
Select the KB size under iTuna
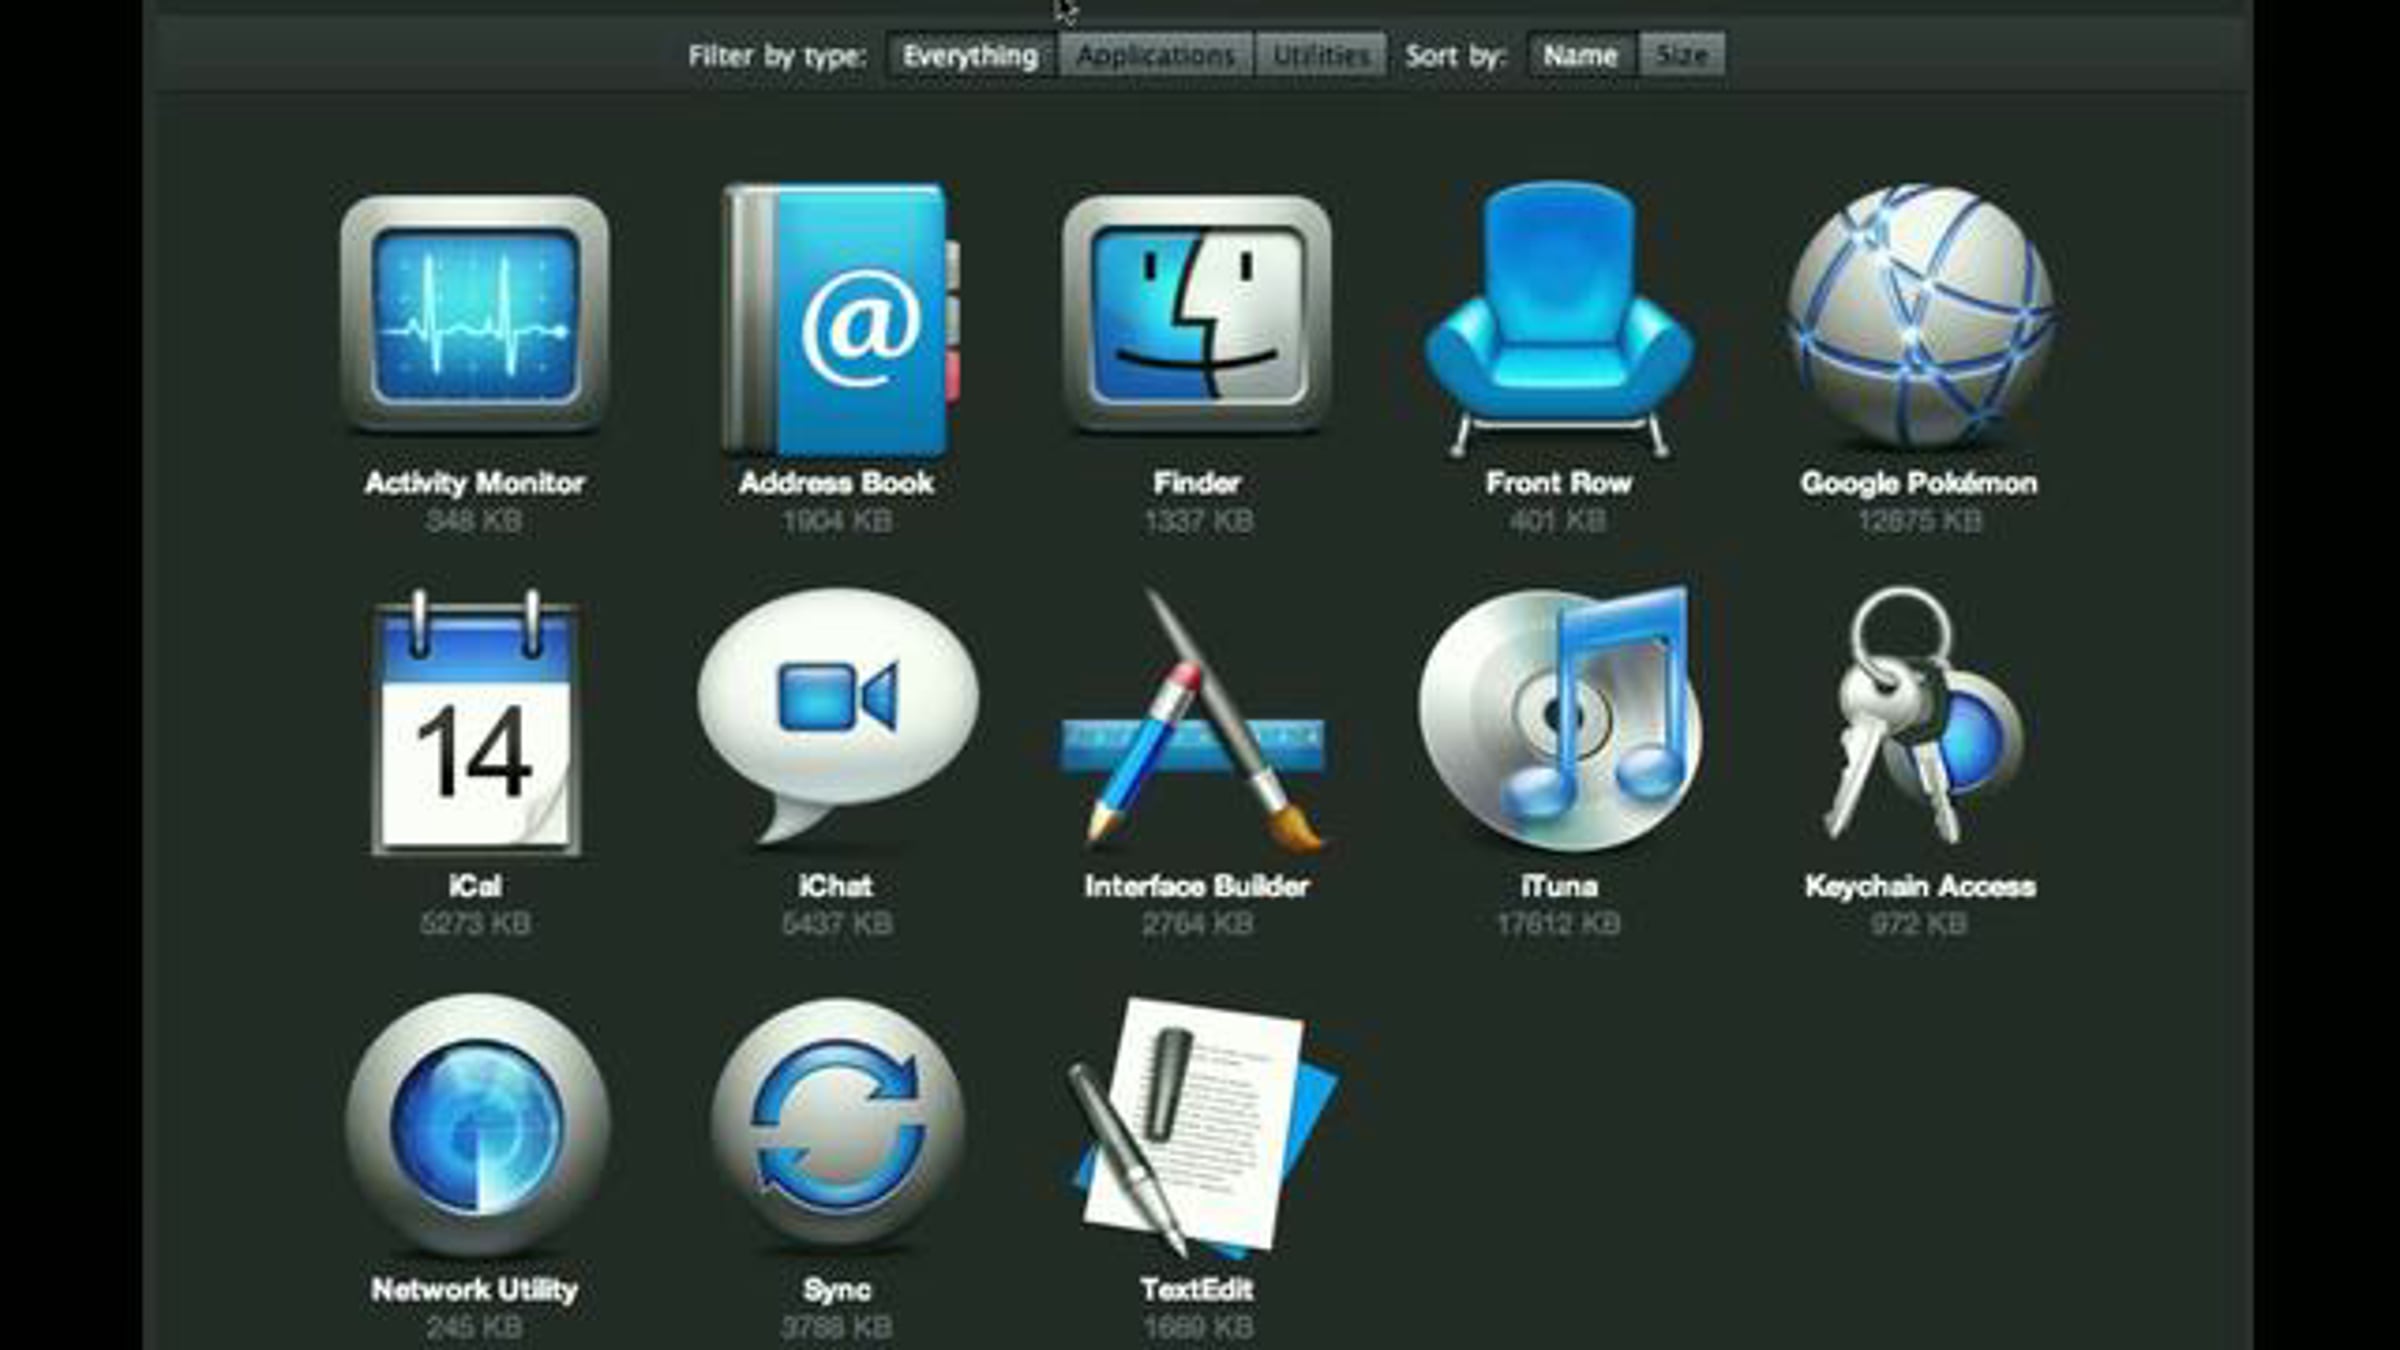1559,924
